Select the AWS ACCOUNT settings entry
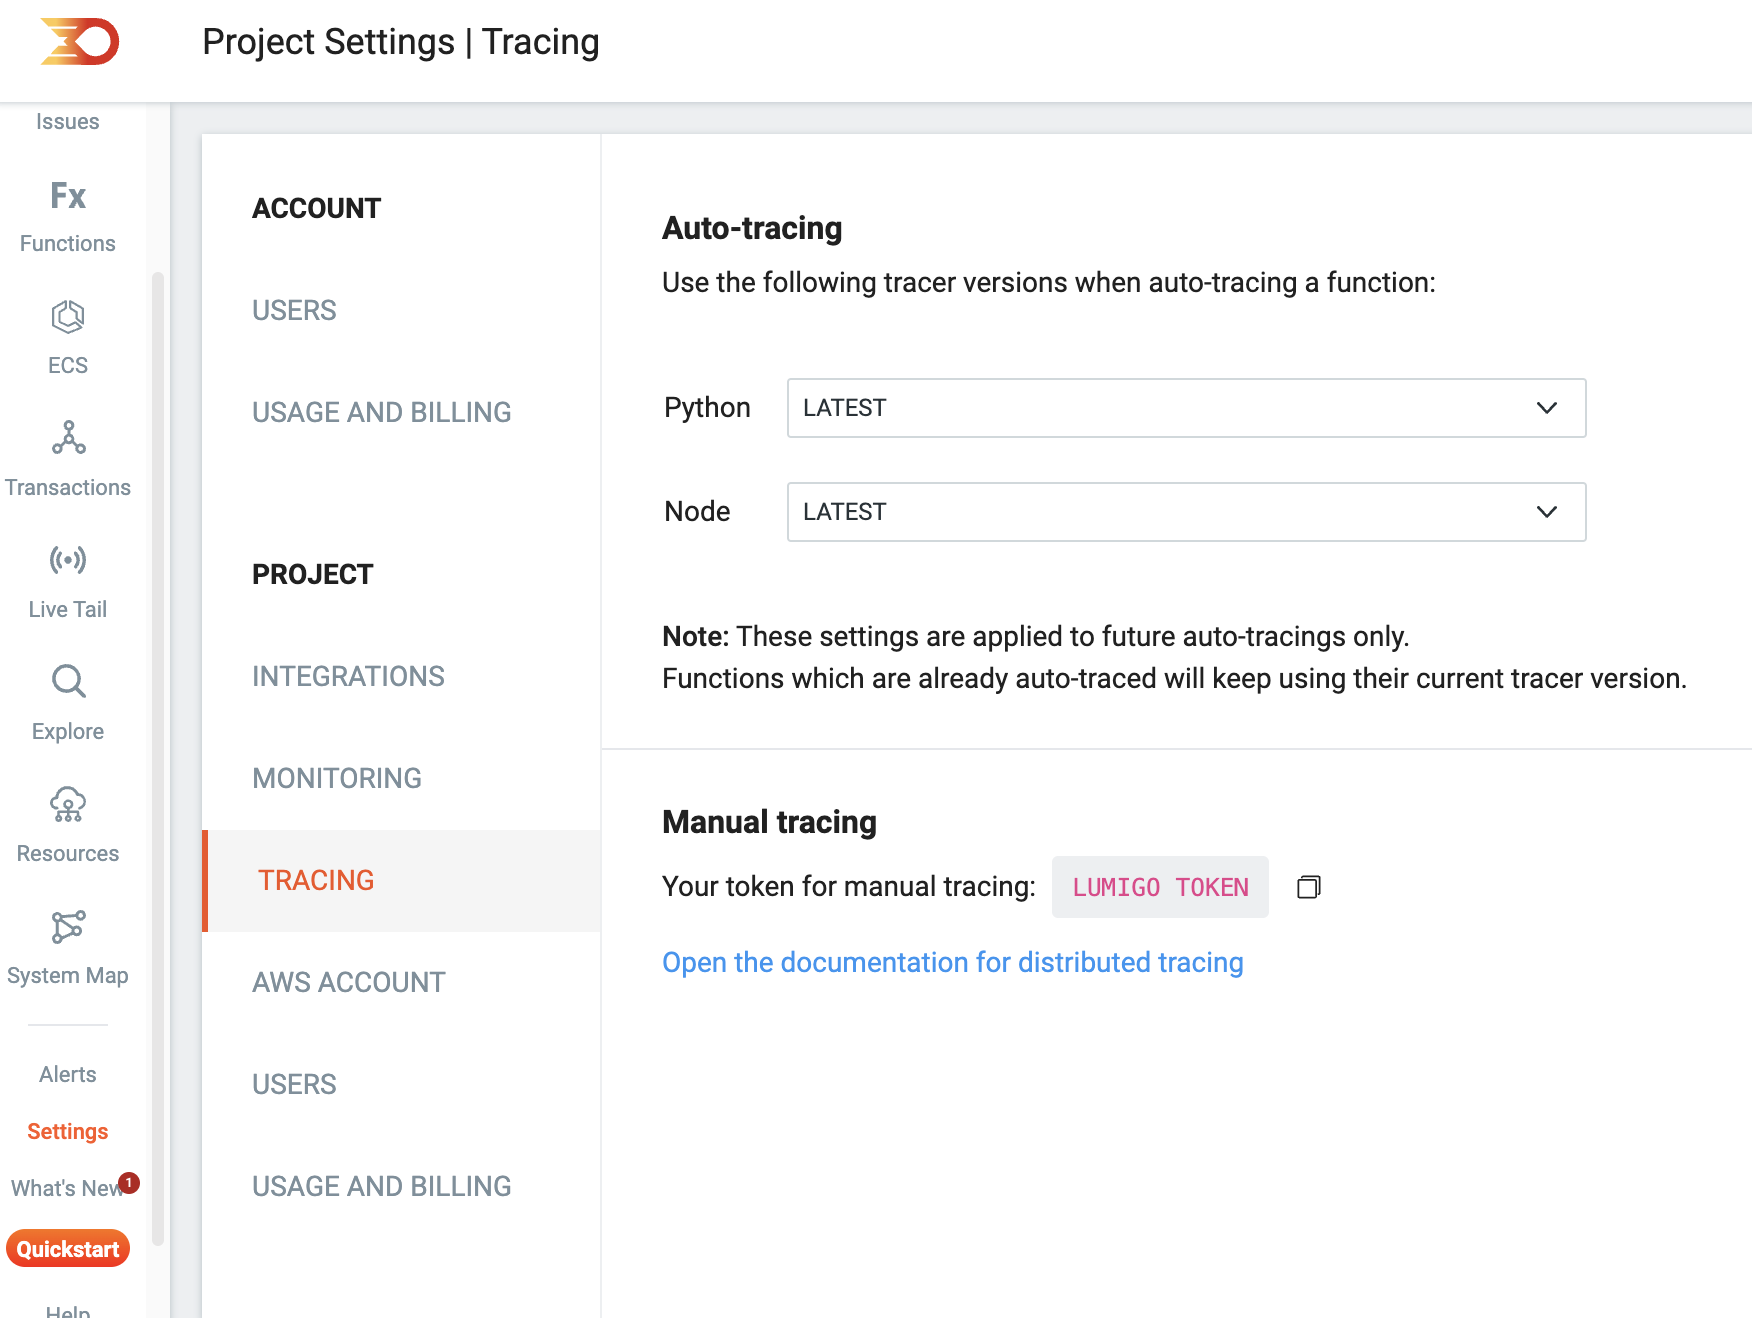 coord(349,982)
